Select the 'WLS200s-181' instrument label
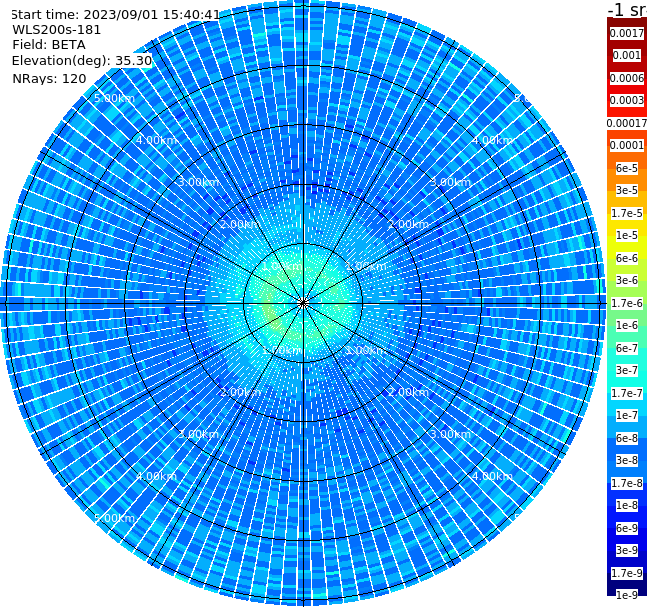 pyautogui.click(x=57, y=30)
